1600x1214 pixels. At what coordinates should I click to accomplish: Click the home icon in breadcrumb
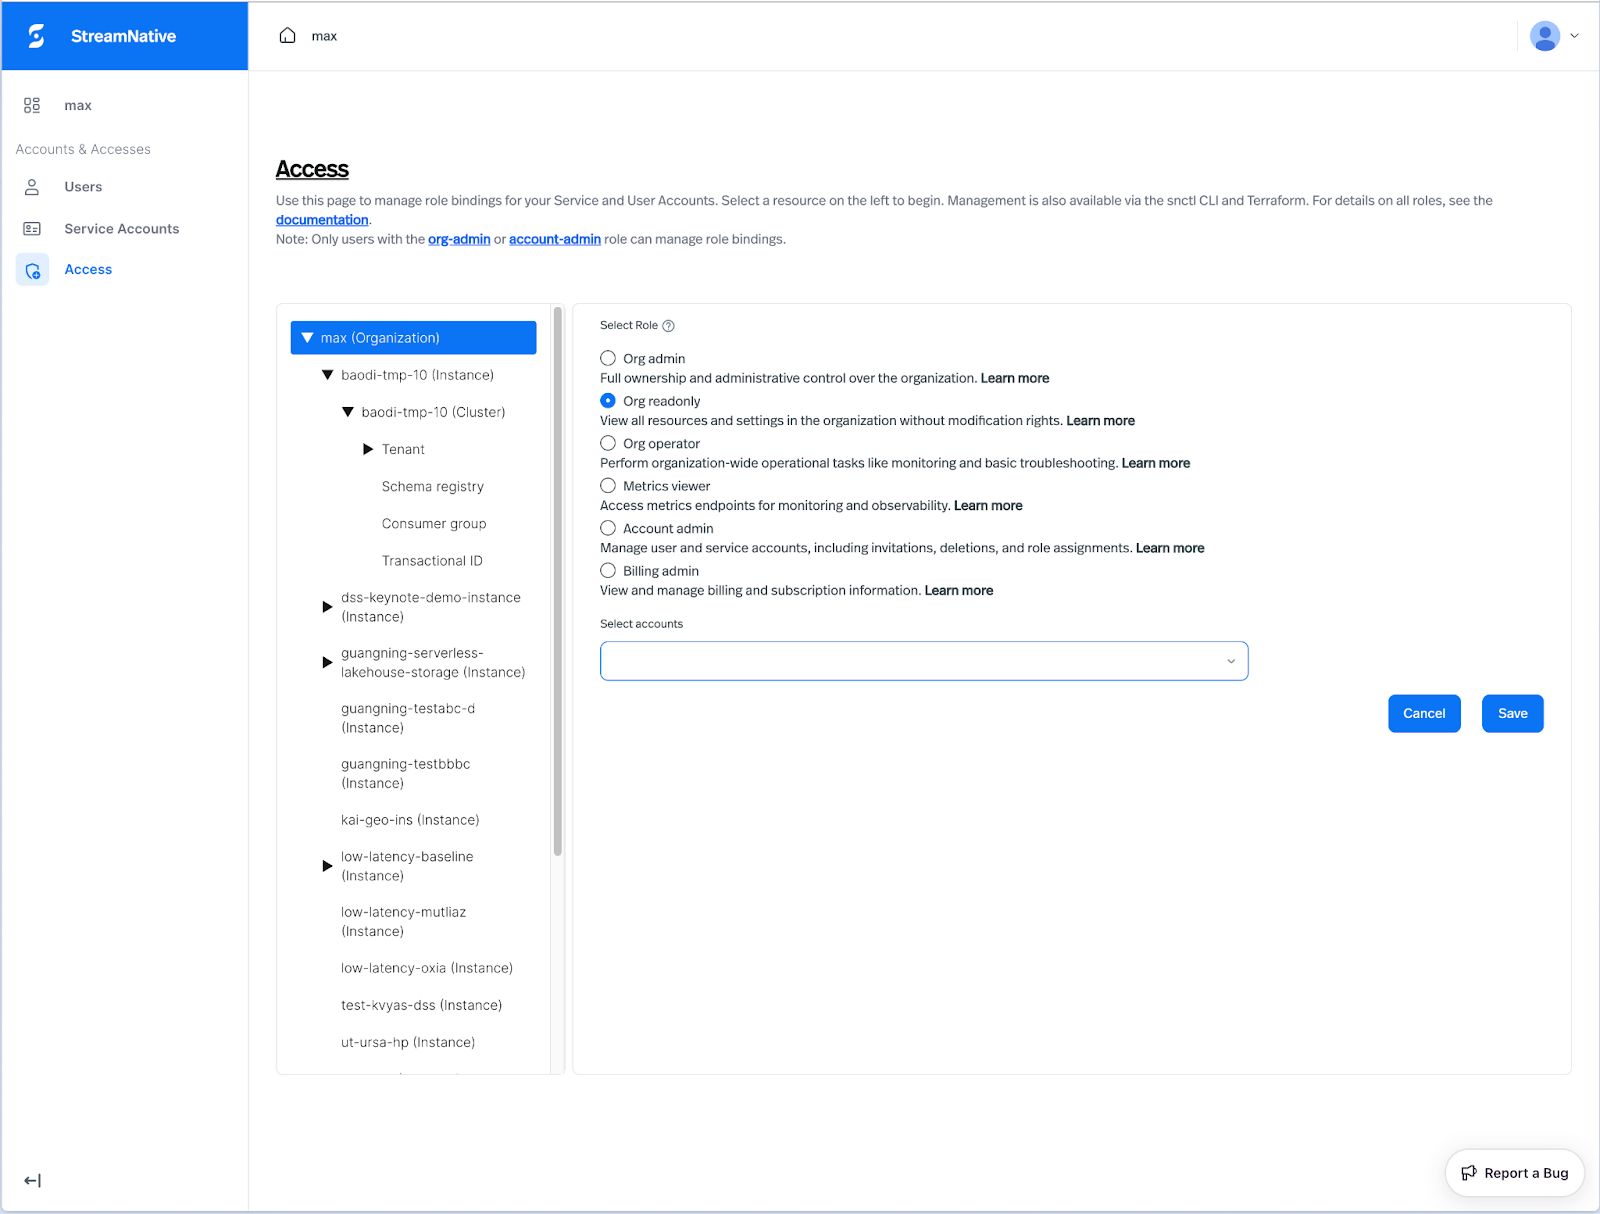click(288, 36)
